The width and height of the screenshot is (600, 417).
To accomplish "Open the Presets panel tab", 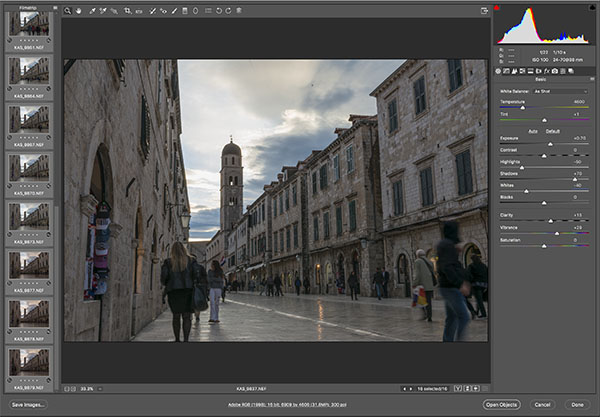I will [563, 71].
